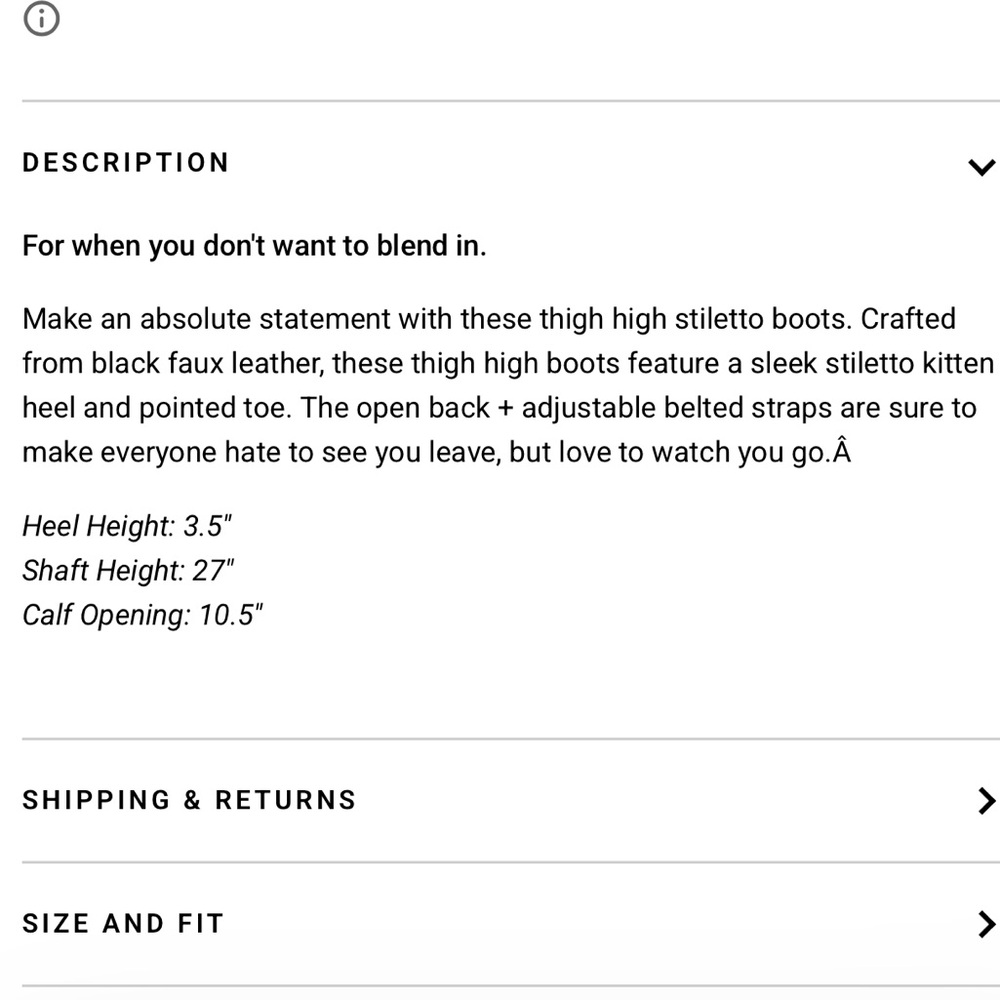Click the Calf Opening label

pyautogui.click(x=107, y=615)
